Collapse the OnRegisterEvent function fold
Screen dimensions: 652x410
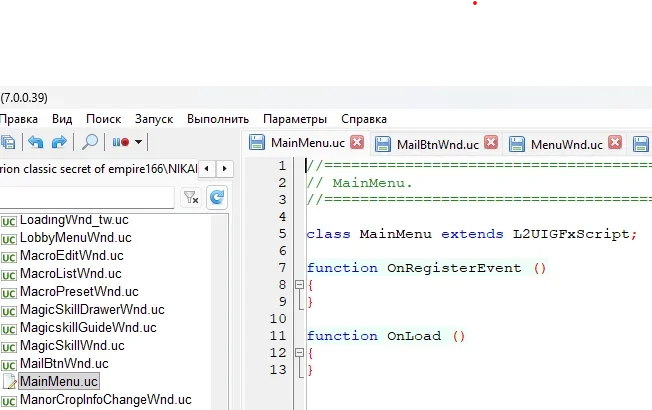[297, 285]
